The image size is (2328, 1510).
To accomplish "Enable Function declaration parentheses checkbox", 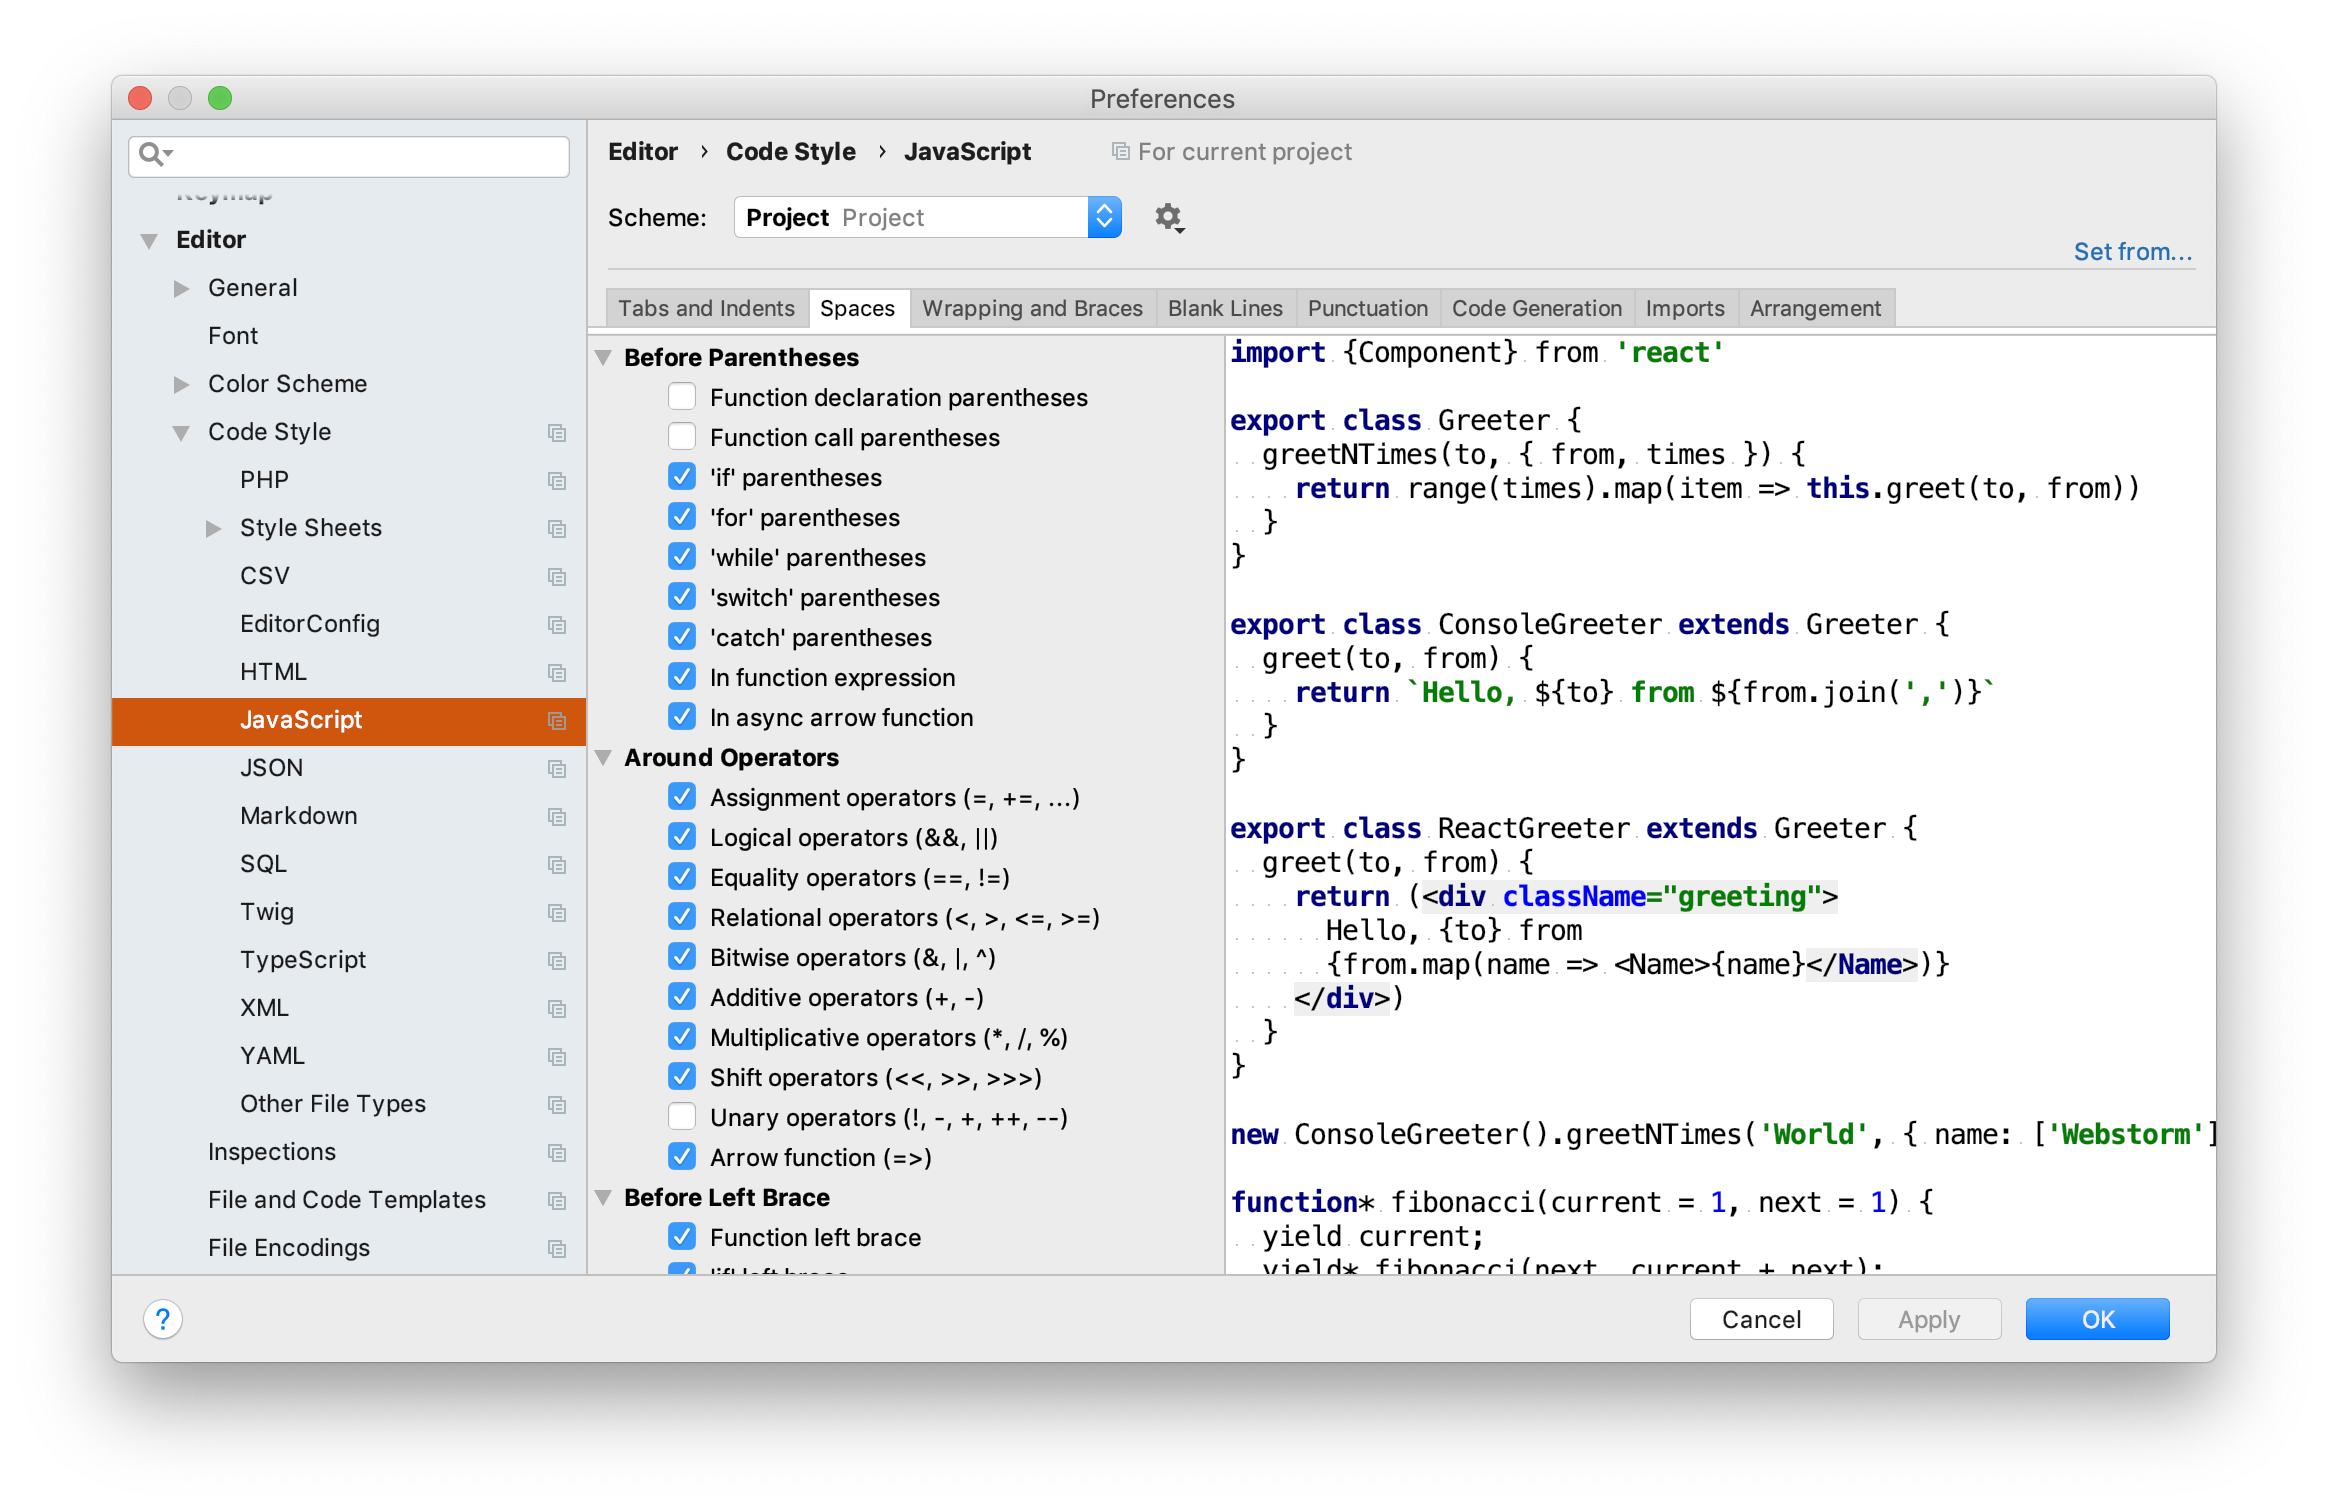I will (682, 397).
